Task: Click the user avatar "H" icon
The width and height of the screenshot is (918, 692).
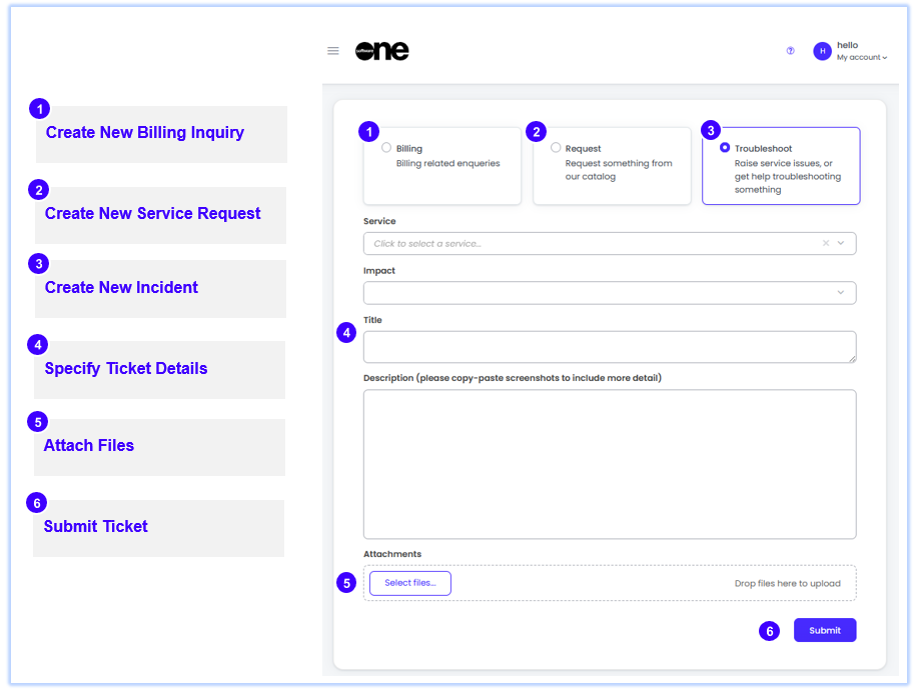Action: pyautogui.click(x=822, y=51)
